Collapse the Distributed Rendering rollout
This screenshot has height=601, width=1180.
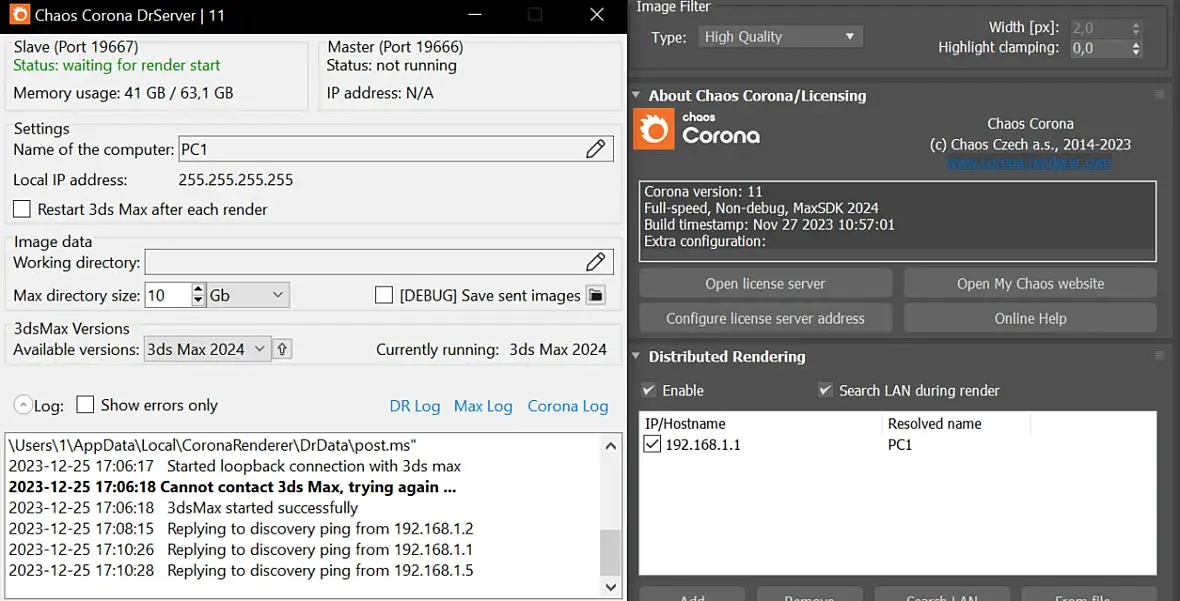[x=636, y=357]
